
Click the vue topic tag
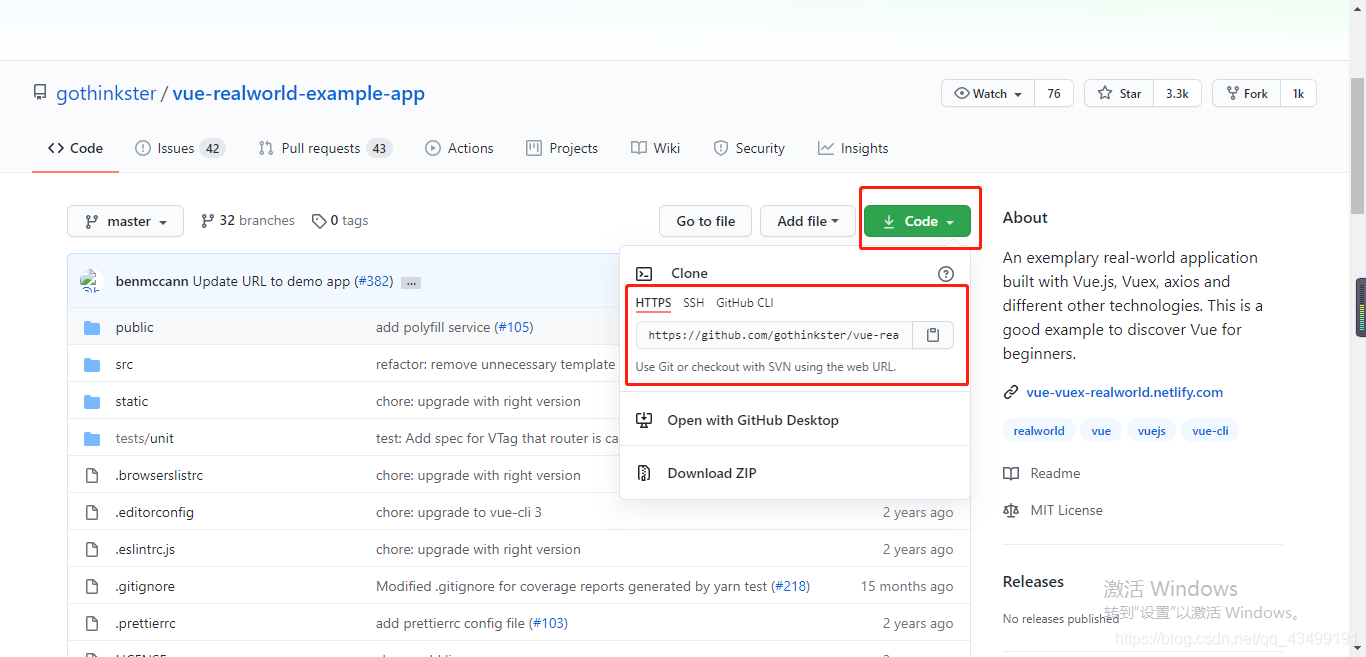(x=1101, y=431)
